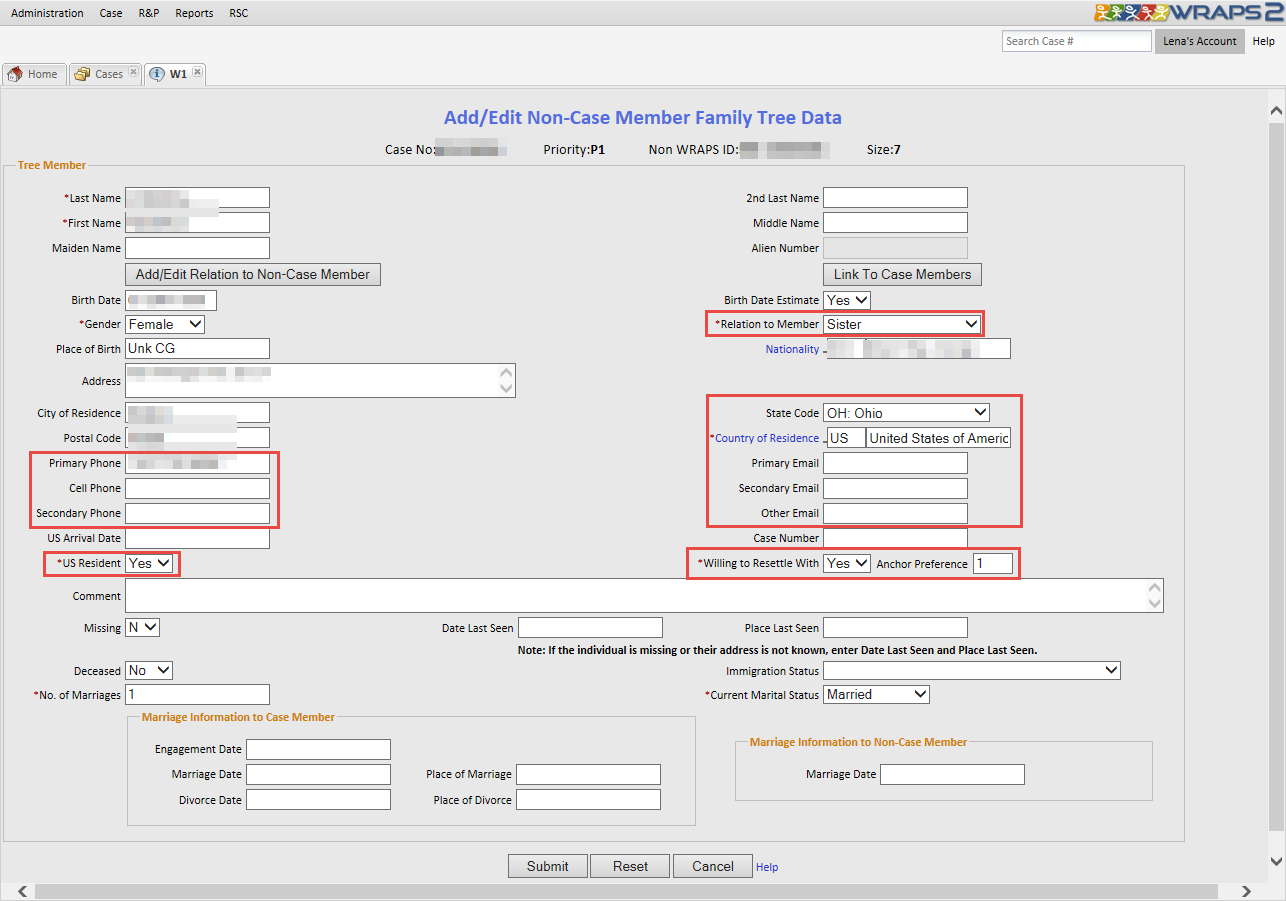Click the info icon on W1 tab
This screenshot has height=901, width=1286.
(x=157, y=74)
